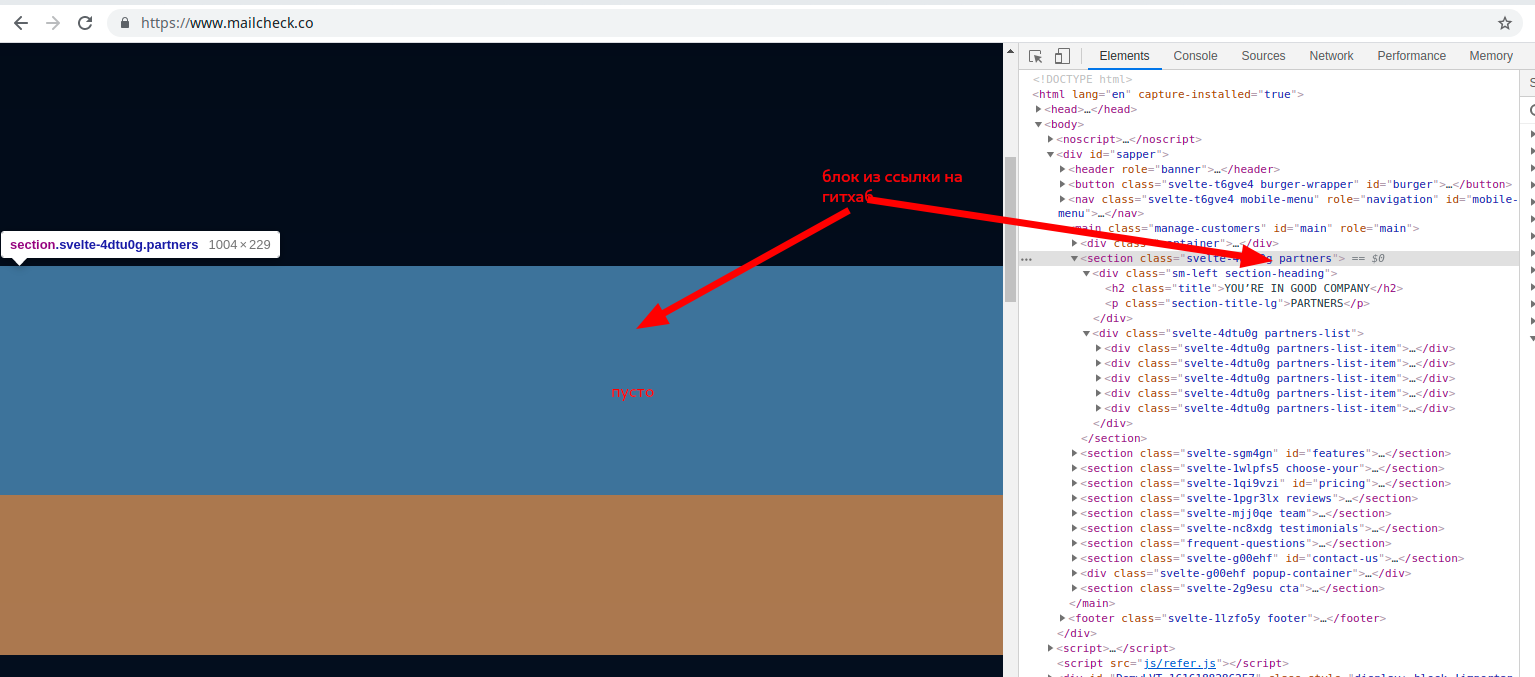Expand the testimonials section node

coord(1075,528)
